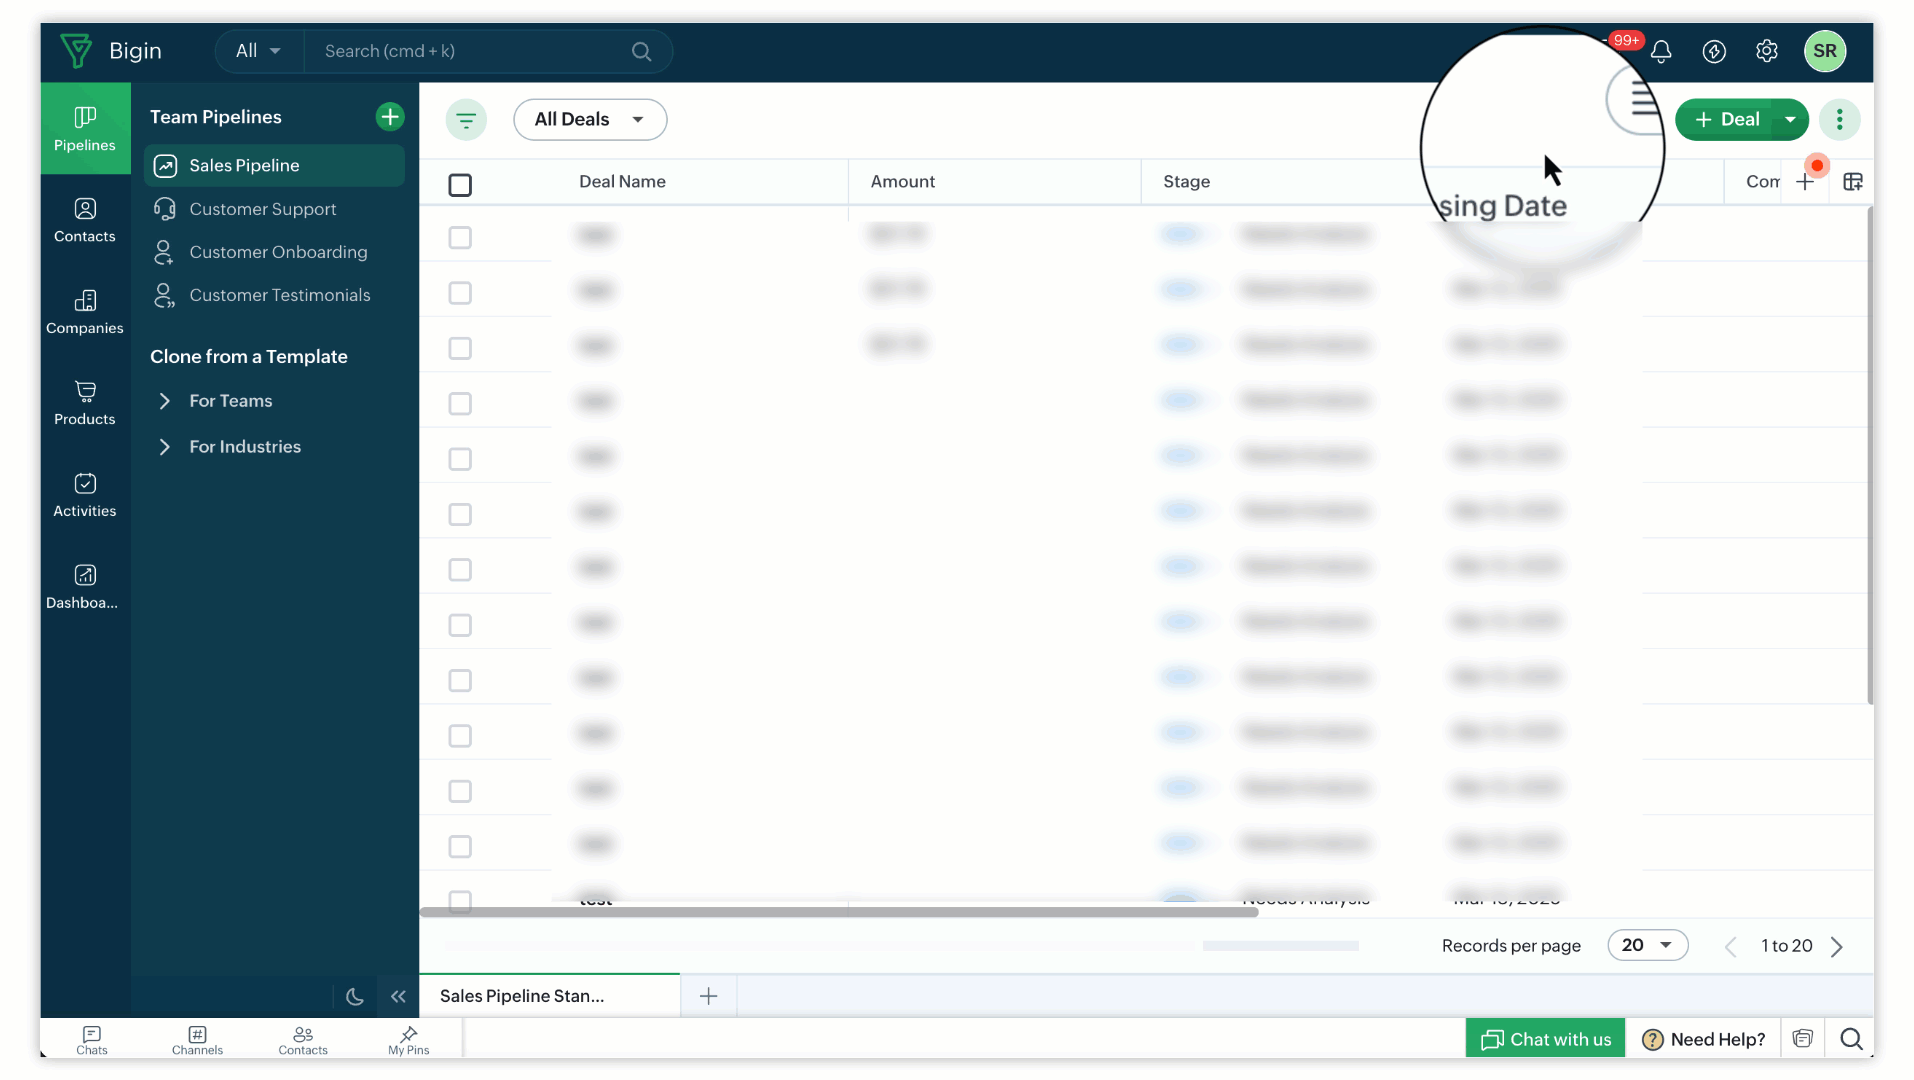The width and height of the screenshot is (1914, 1080).
Task: Check the first deal row checkbox
Action: (x=460, y=238)
